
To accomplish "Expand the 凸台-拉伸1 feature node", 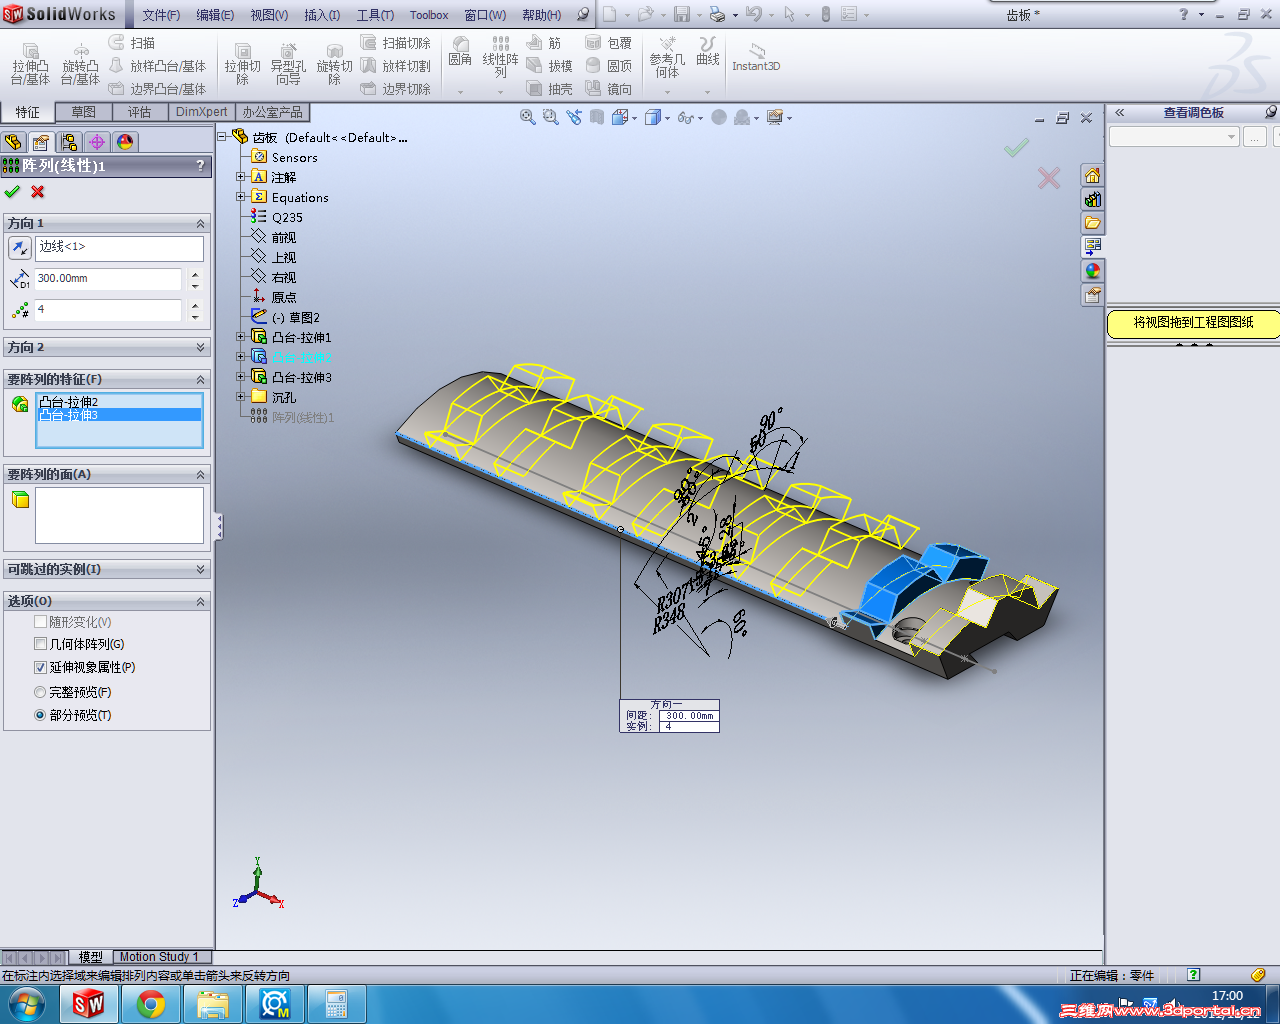I will 240,337.
